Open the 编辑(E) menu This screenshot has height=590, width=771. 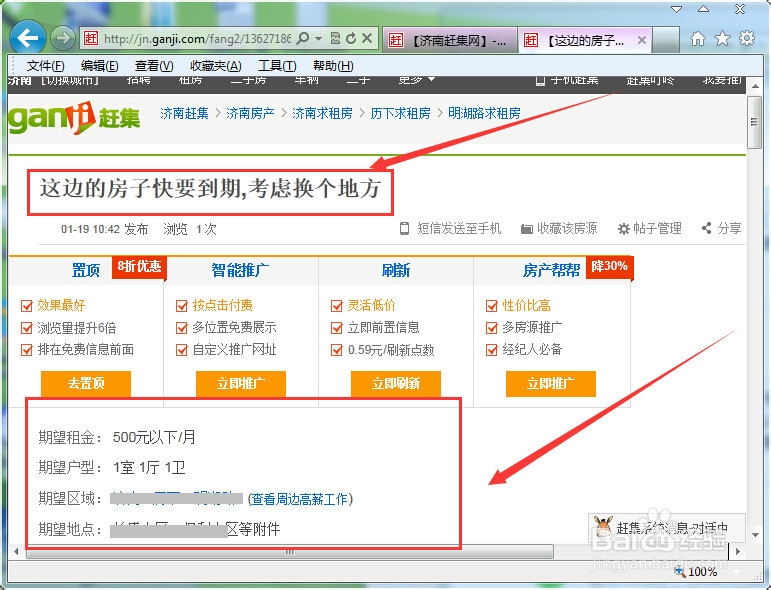99,65
